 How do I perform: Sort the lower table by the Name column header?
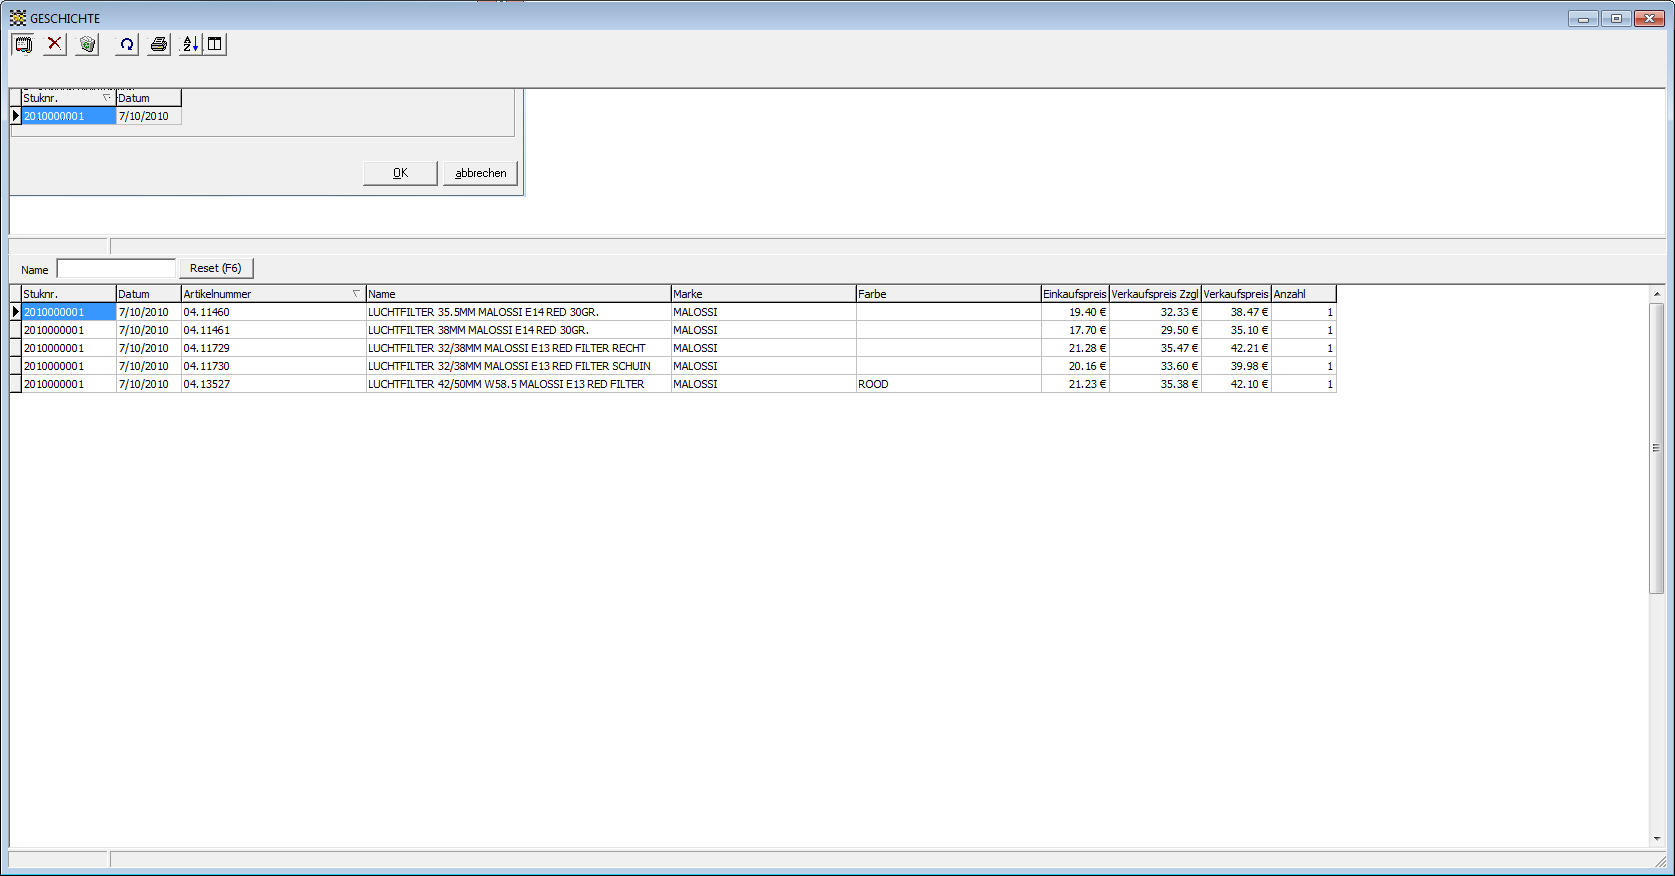click(x=518, y=294)
